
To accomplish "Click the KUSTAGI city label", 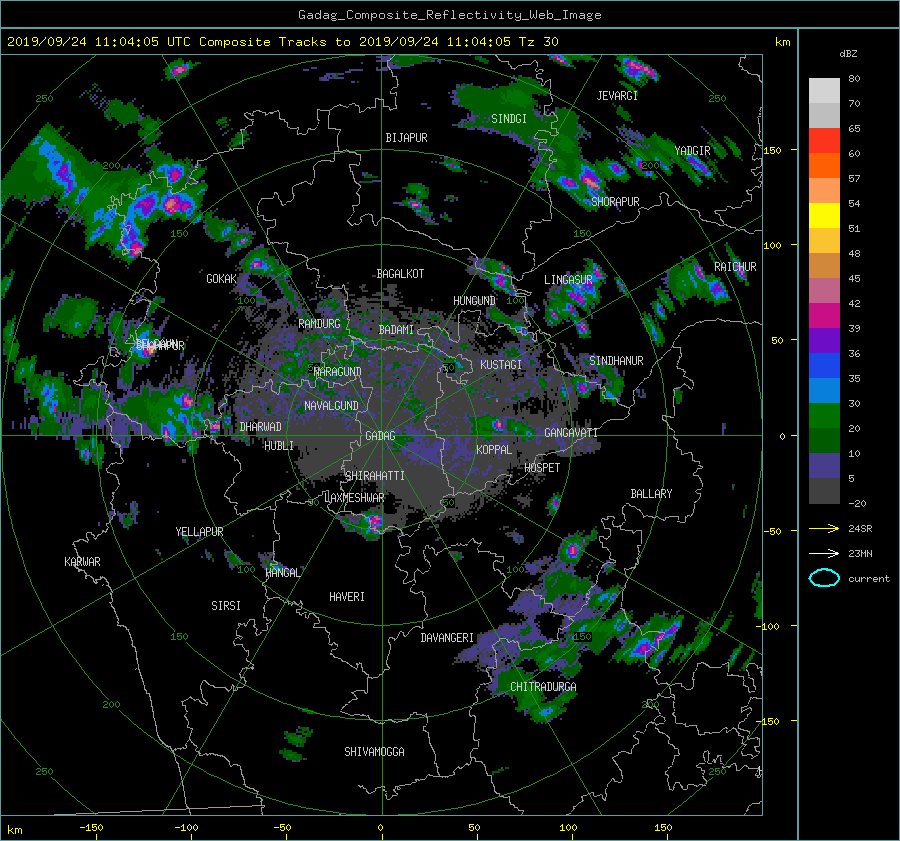I will (501, 365).
